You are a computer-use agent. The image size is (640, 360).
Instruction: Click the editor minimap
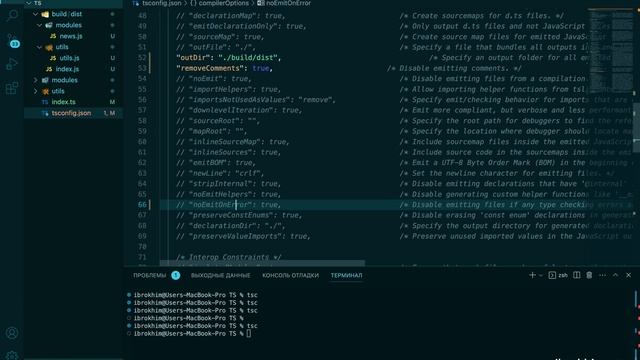611,51
